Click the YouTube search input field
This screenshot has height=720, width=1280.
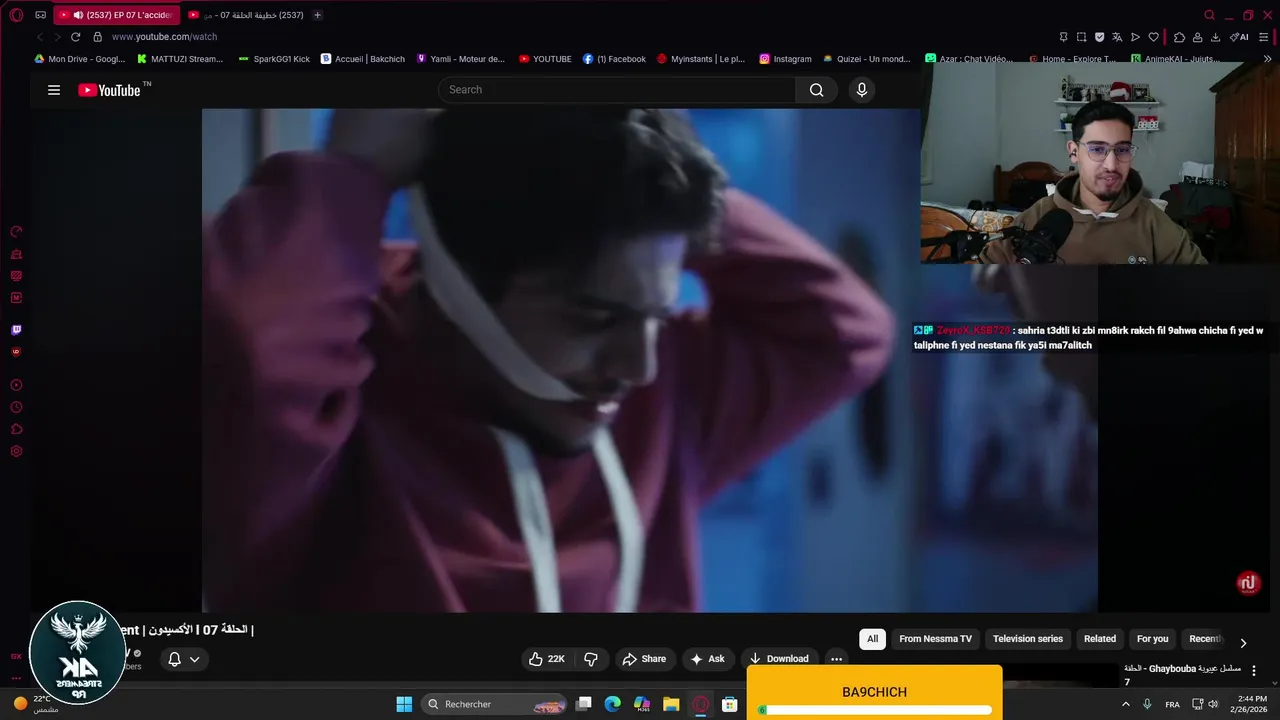617,90
